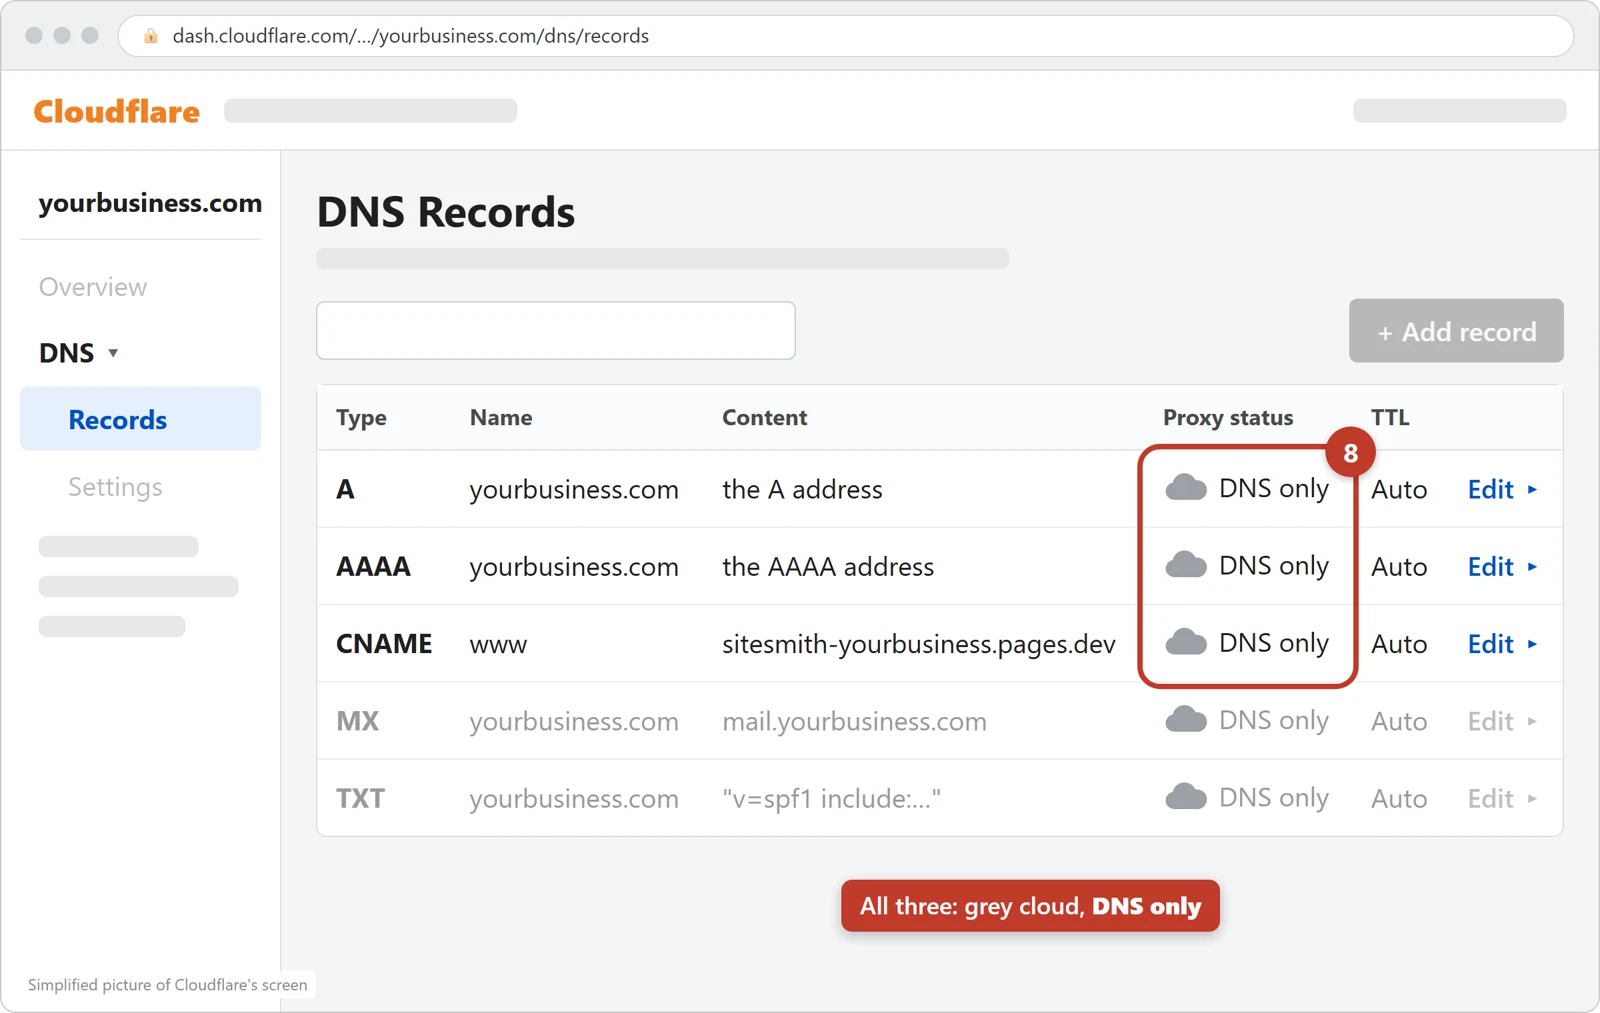Click the grey cloud icon in the MX row
Viewport: 1600px width, 1013px height.
(x=1186, y=720)
